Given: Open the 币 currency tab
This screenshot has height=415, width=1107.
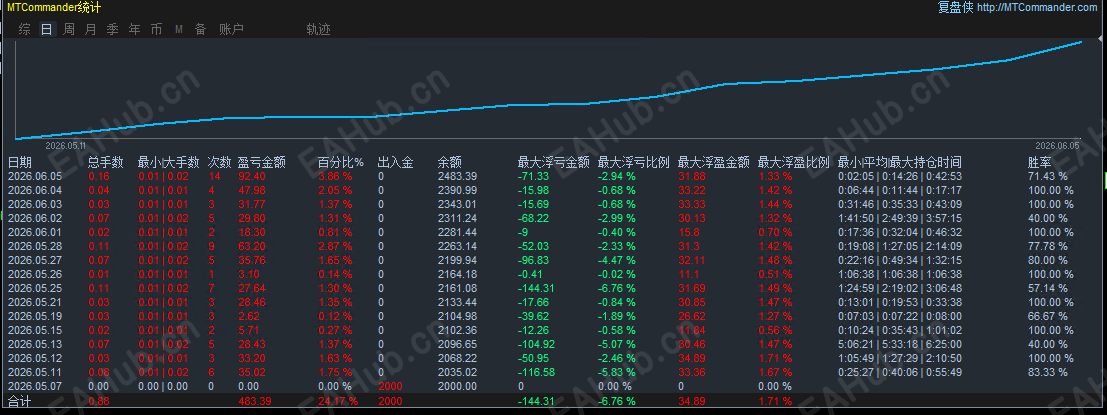Looking at the screenshot, I should 156,29.
